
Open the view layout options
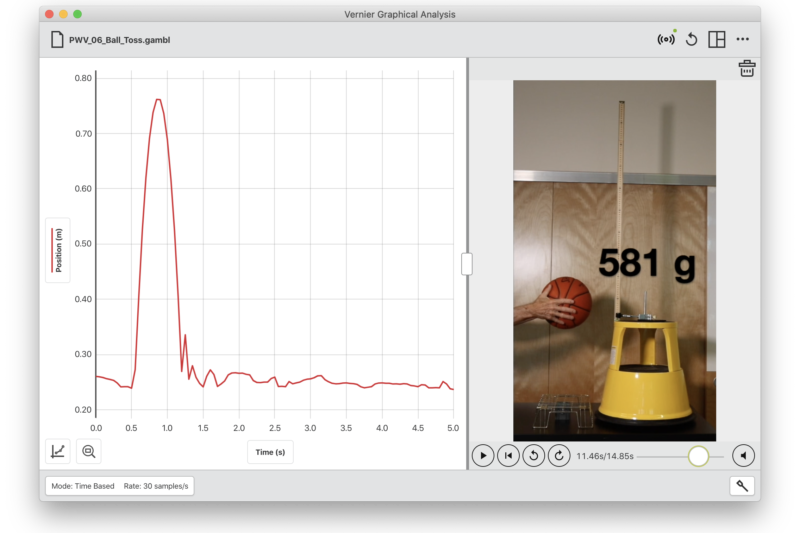coord(717,39)
